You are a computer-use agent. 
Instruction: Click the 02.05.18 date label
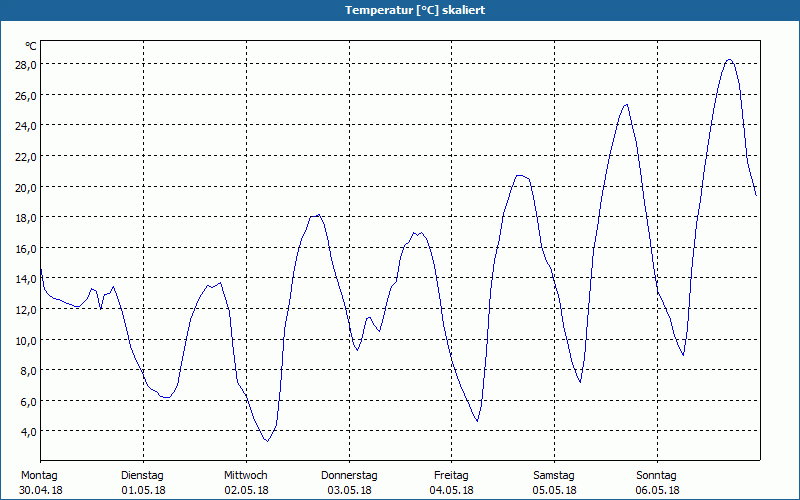[x=246, y=490]
